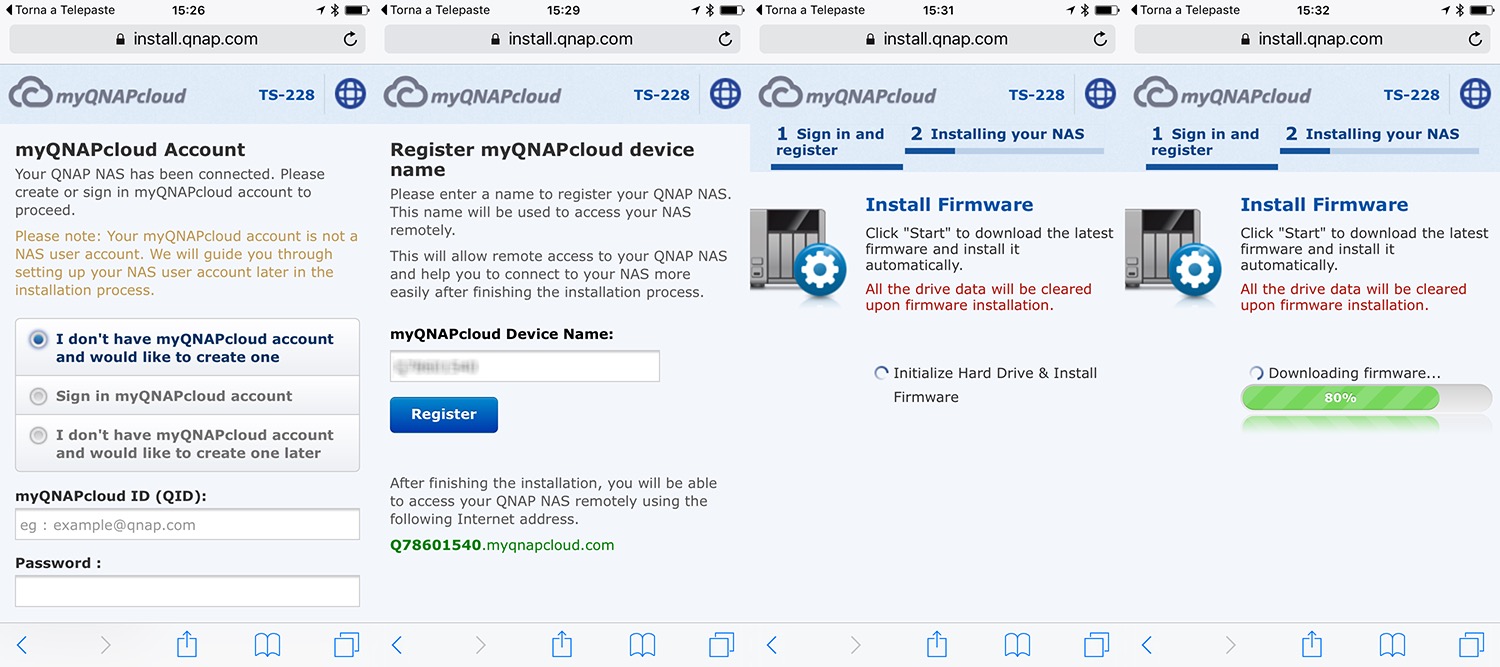Open share sheet on the 15:29 screen

(x=562, y=643)
